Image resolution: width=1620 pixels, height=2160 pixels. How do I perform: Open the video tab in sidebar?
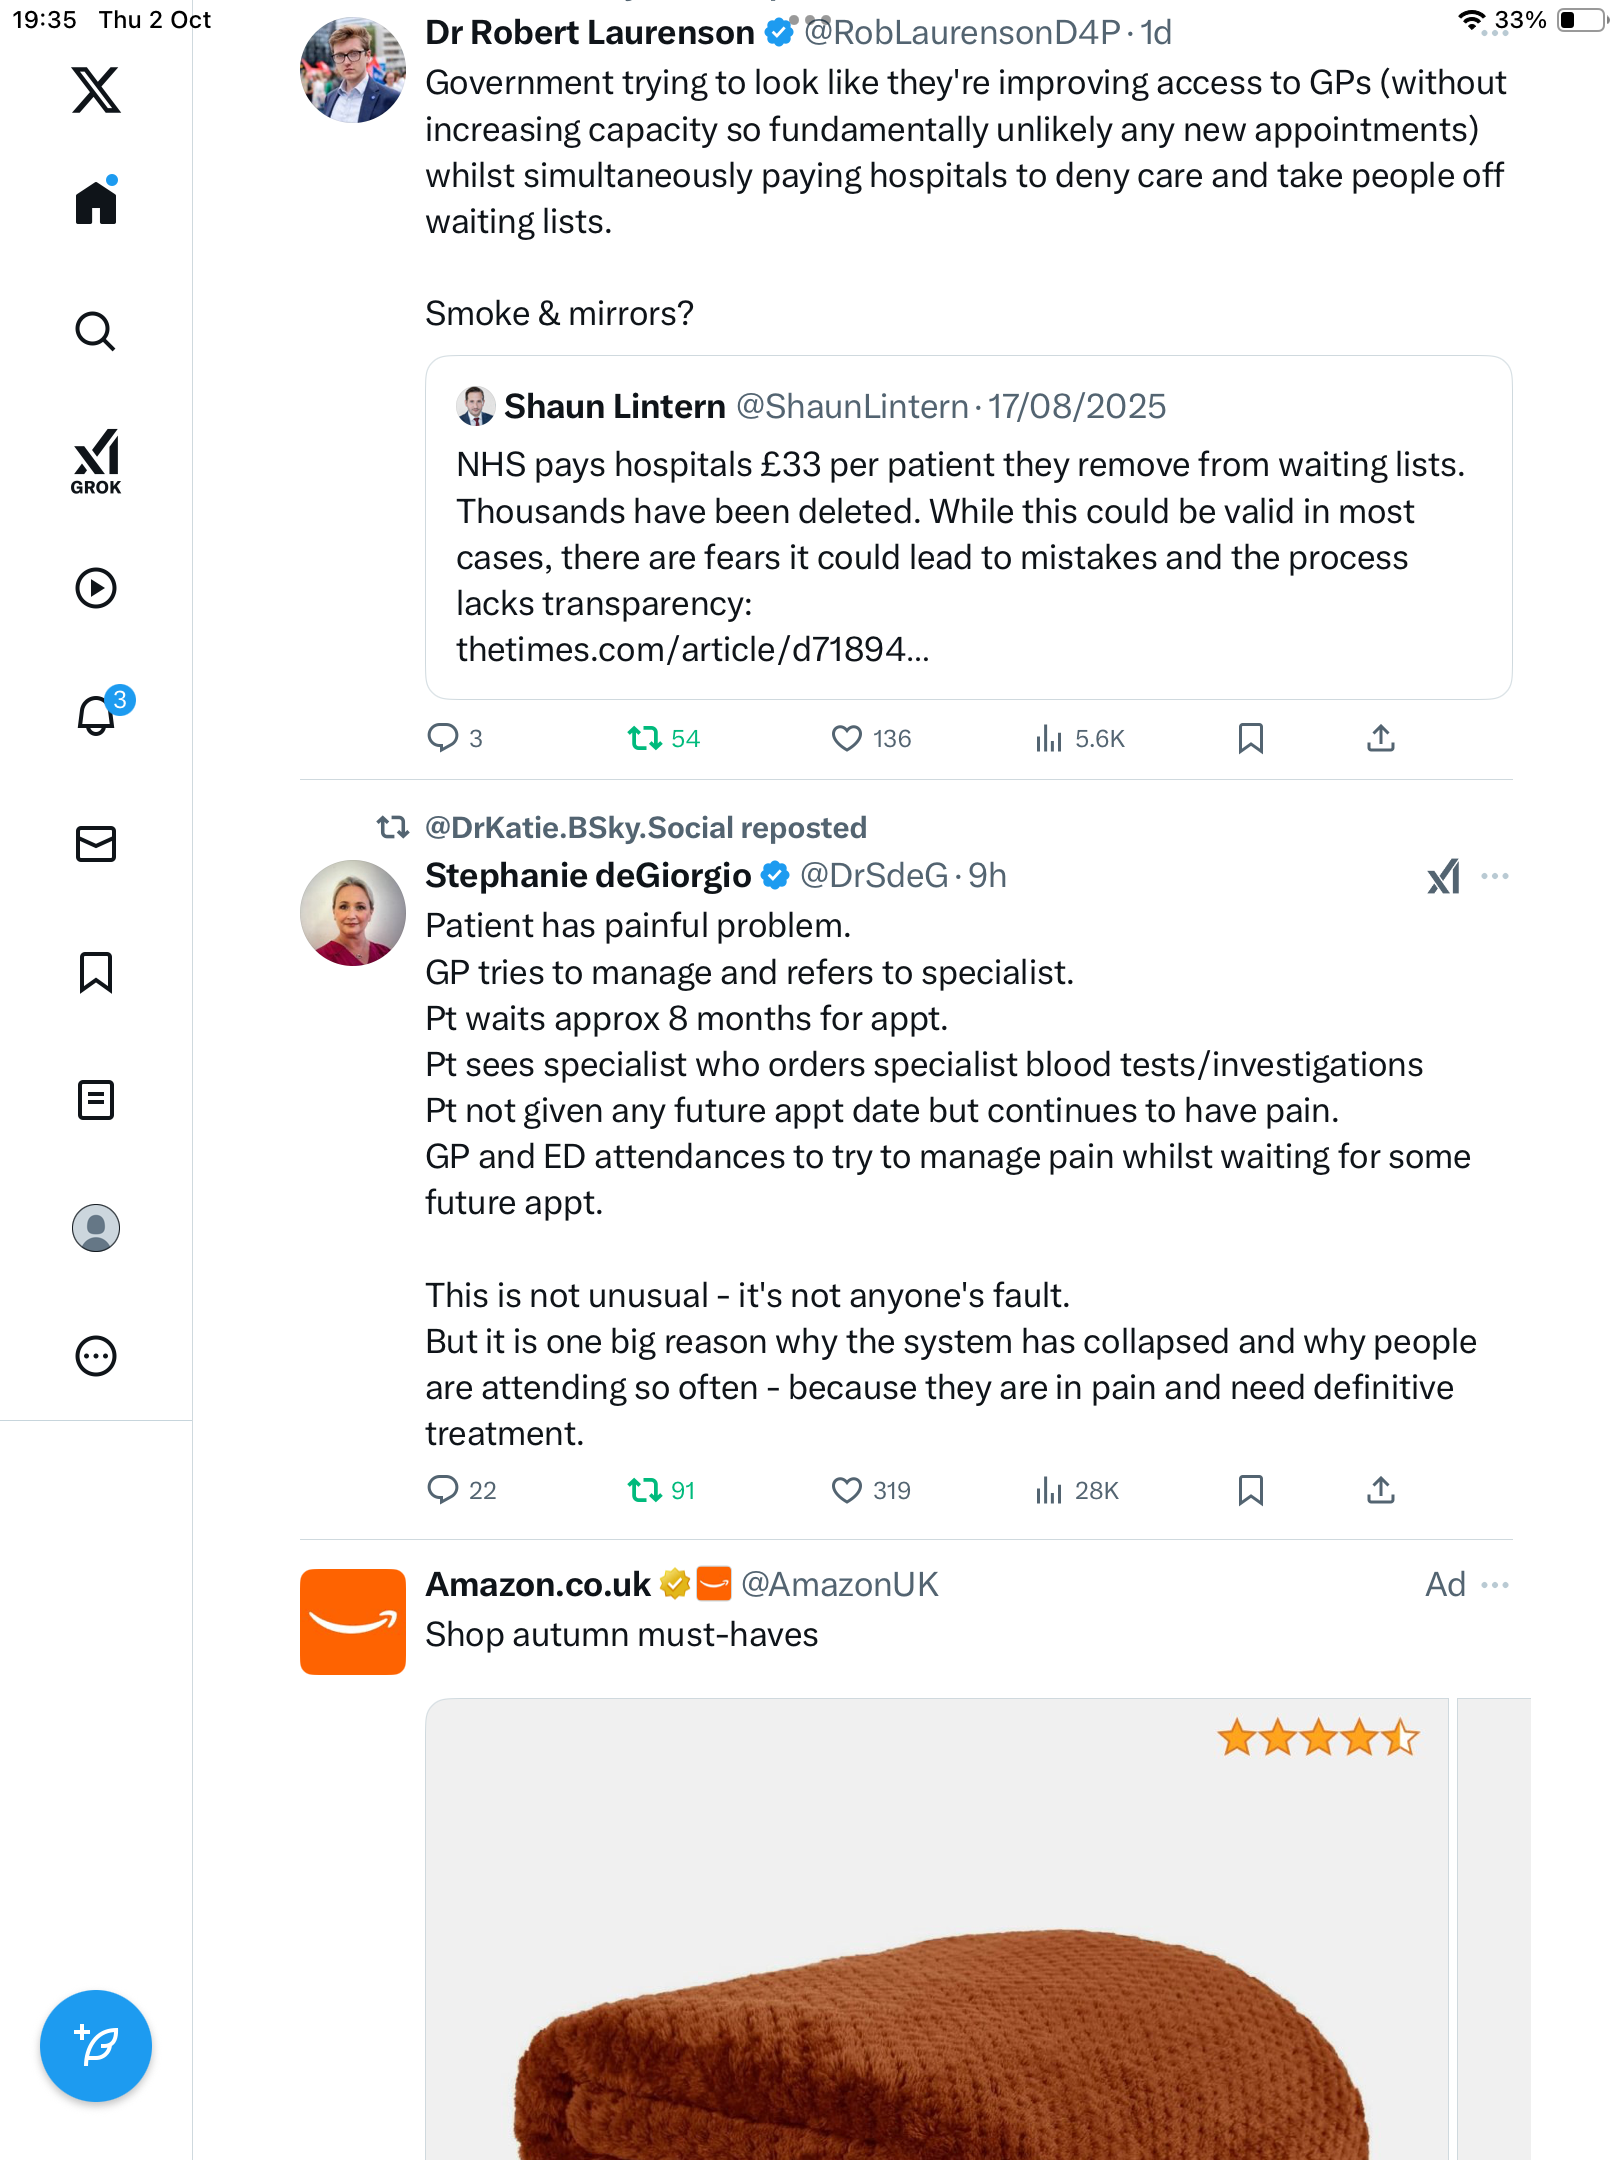coord(96,588)
